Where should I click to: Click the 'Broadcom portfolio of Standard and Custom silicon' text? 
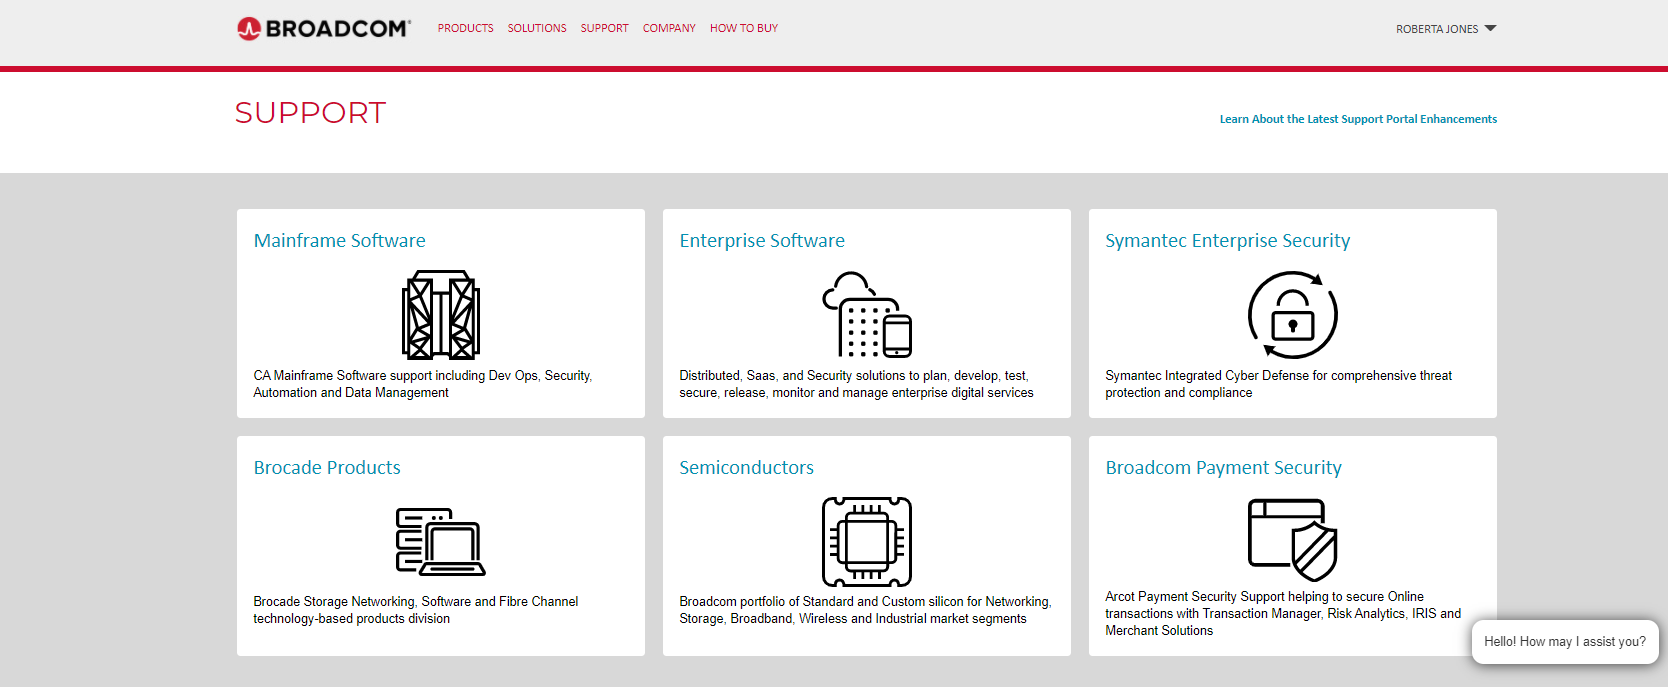point(866,610)
